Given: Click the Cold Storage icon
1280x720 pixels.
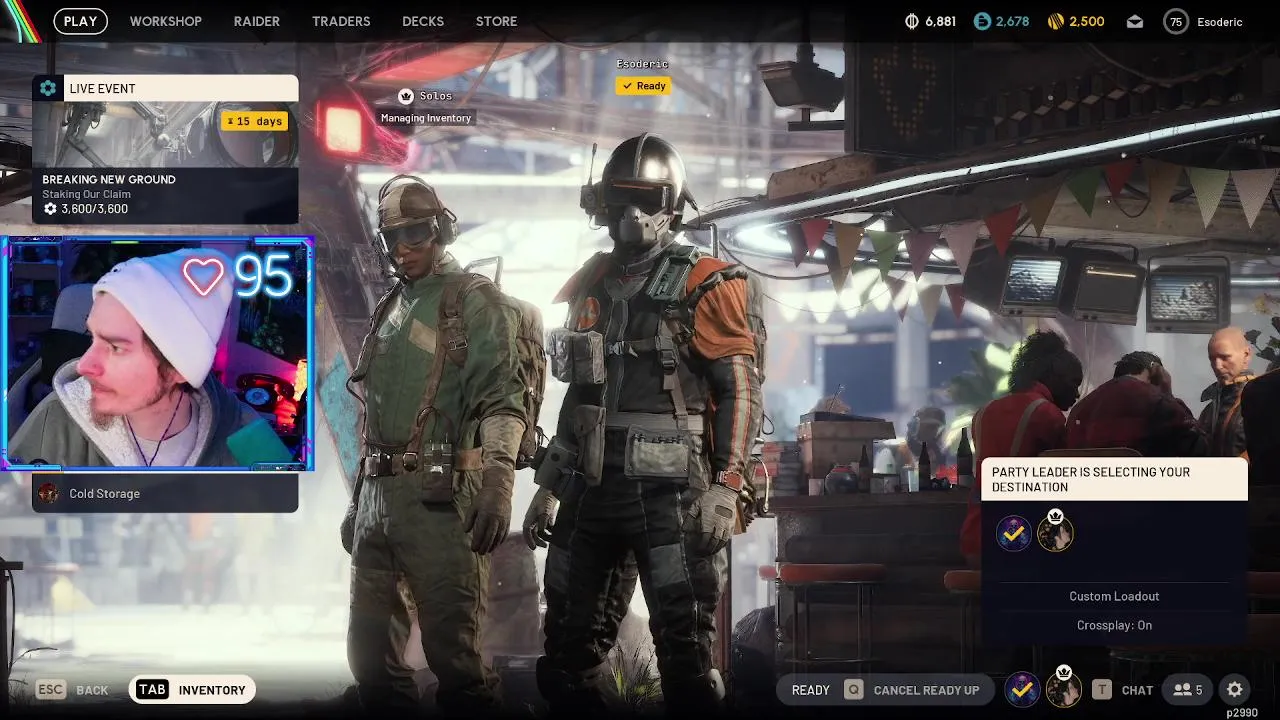Looking at the screenshot, I should (48, 493).
